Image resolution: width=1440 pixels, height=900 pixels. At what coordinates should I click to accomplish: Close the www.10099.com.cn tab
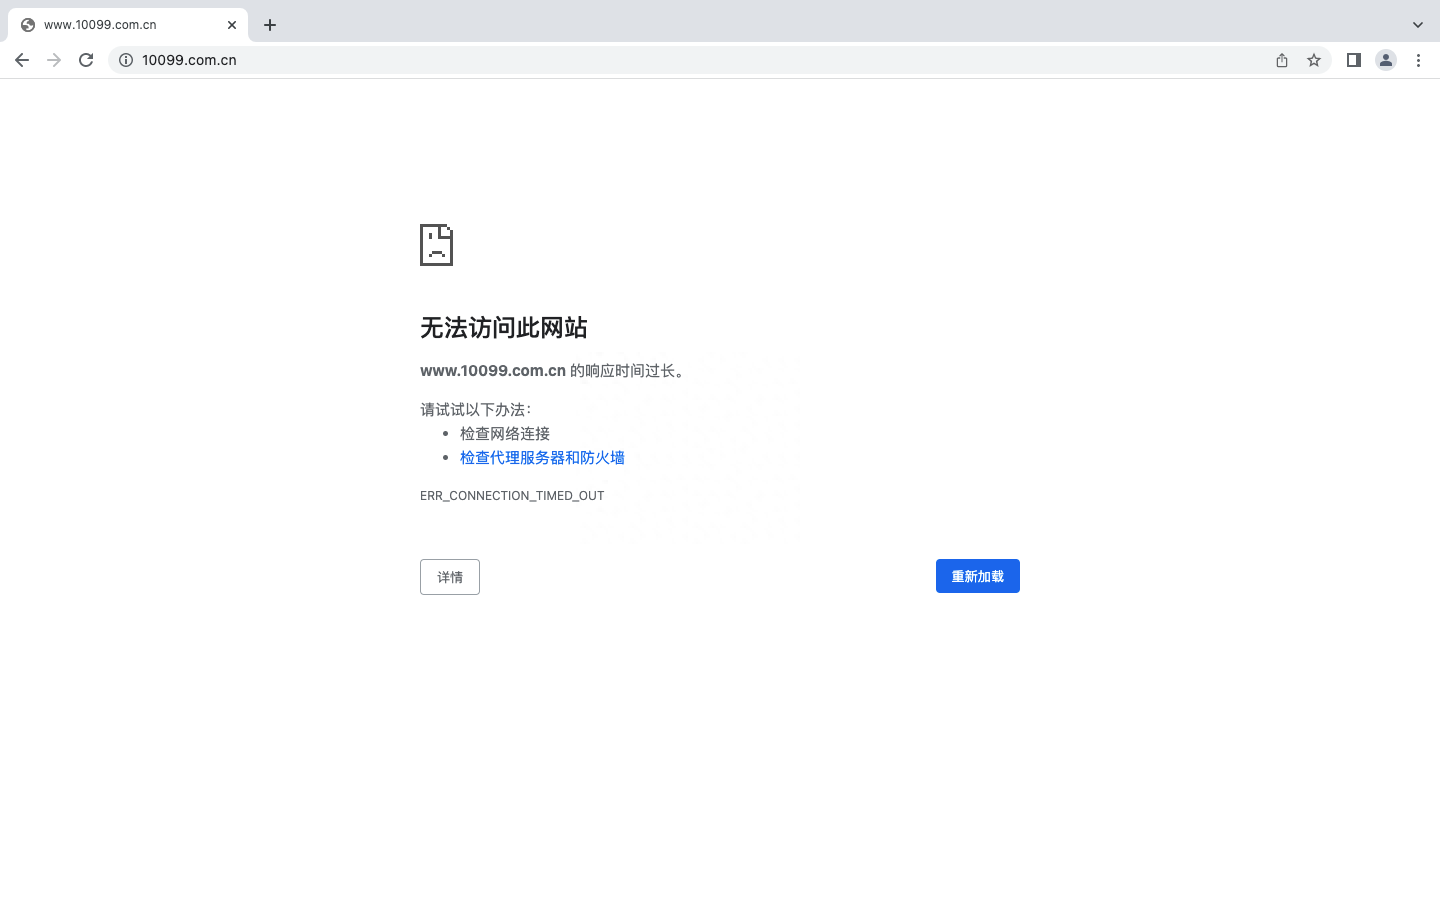click(x=232, y=24)
